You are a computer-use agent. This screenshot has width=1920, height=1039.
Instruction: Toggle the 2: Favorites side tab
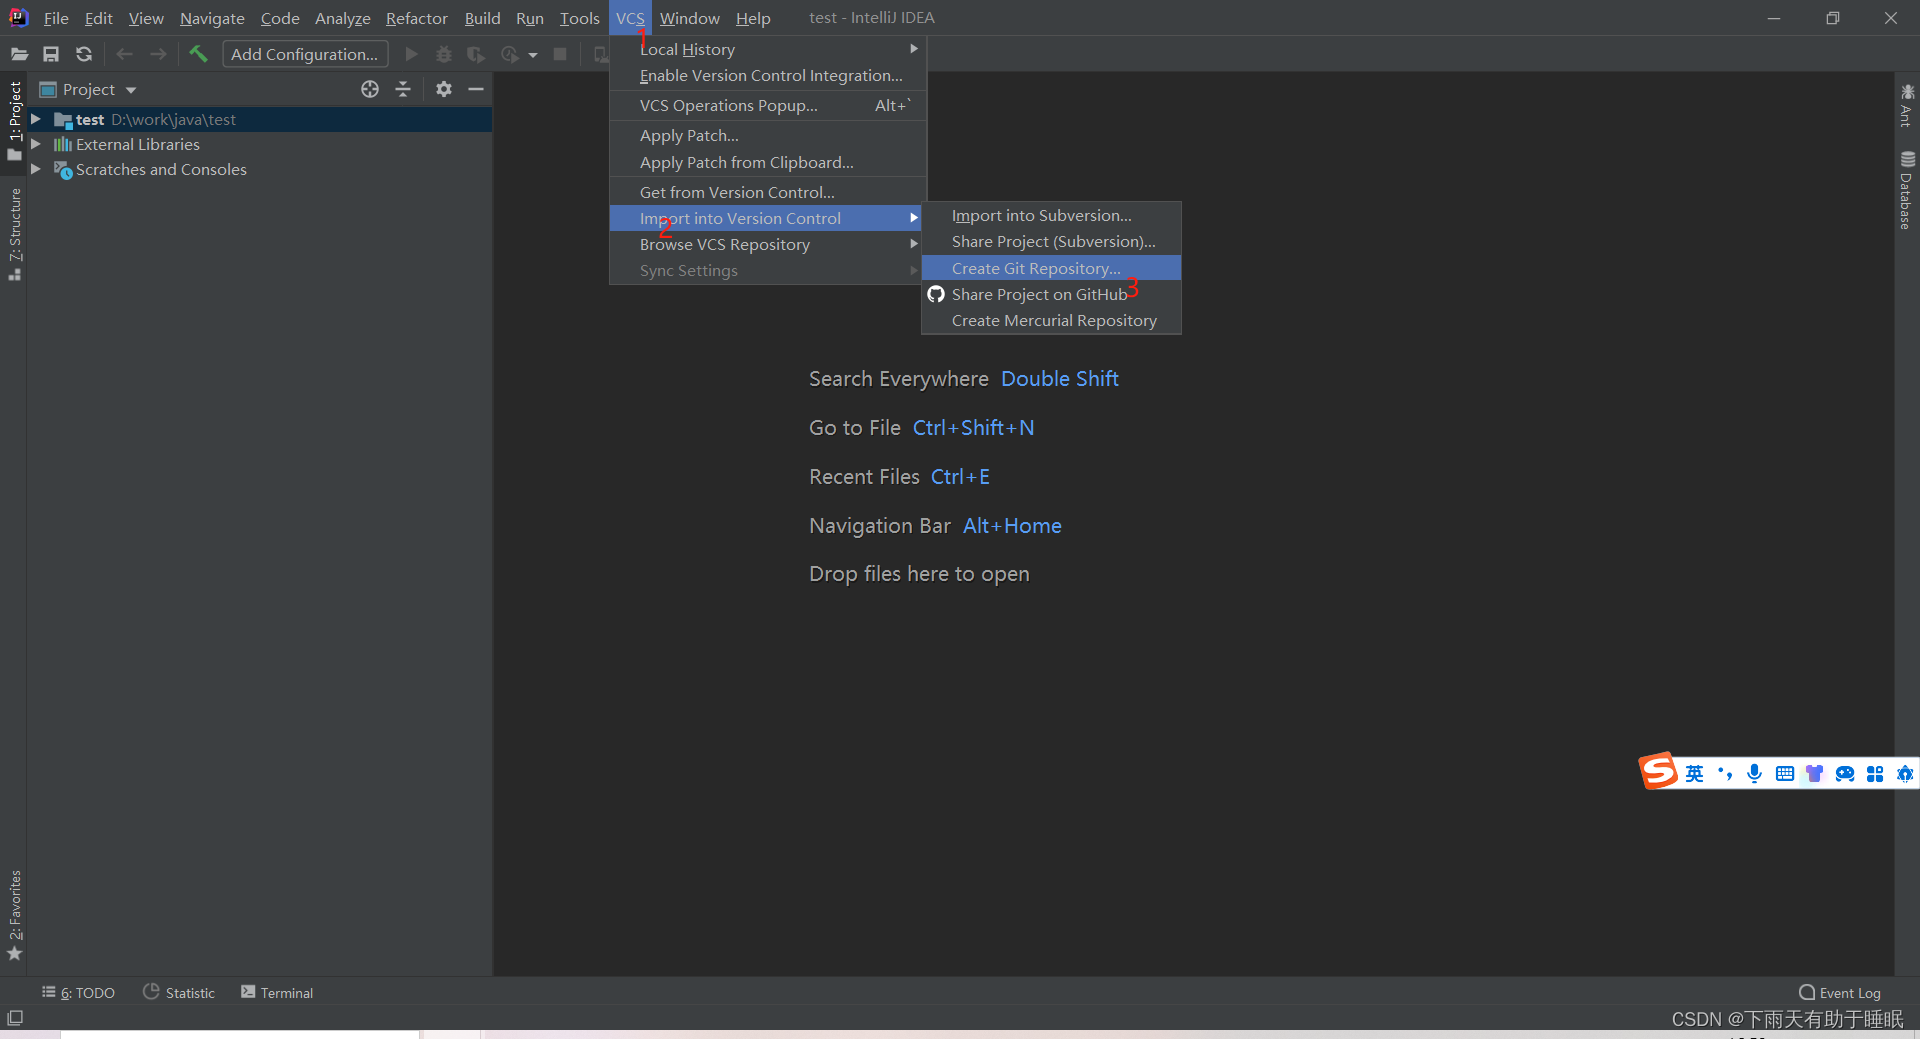pos(14,915)
